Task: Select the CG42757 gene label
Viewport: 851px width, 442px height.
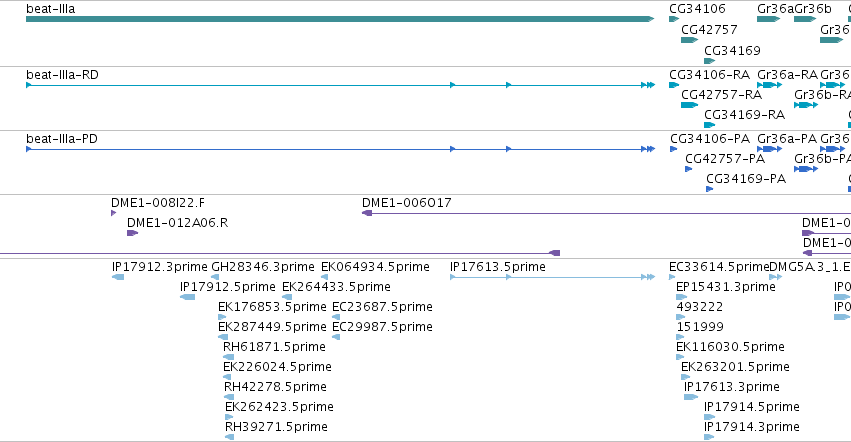Action: (709, 29)
